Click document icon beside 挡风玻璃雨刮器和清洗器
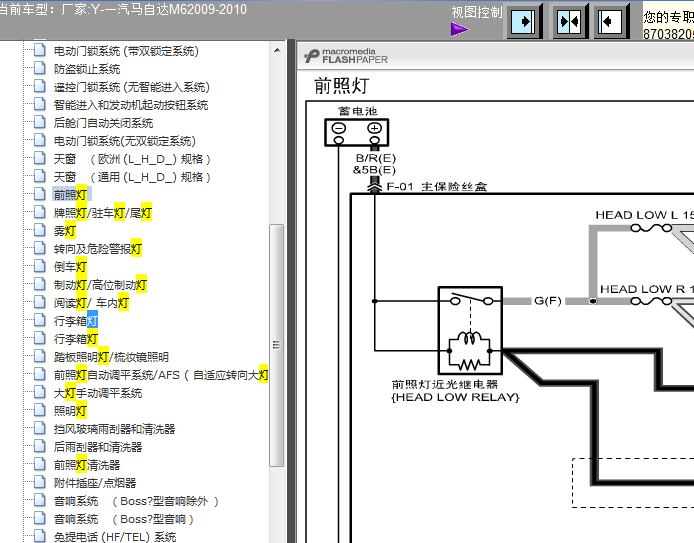The image size is (694, 543). tap(39, 428)
